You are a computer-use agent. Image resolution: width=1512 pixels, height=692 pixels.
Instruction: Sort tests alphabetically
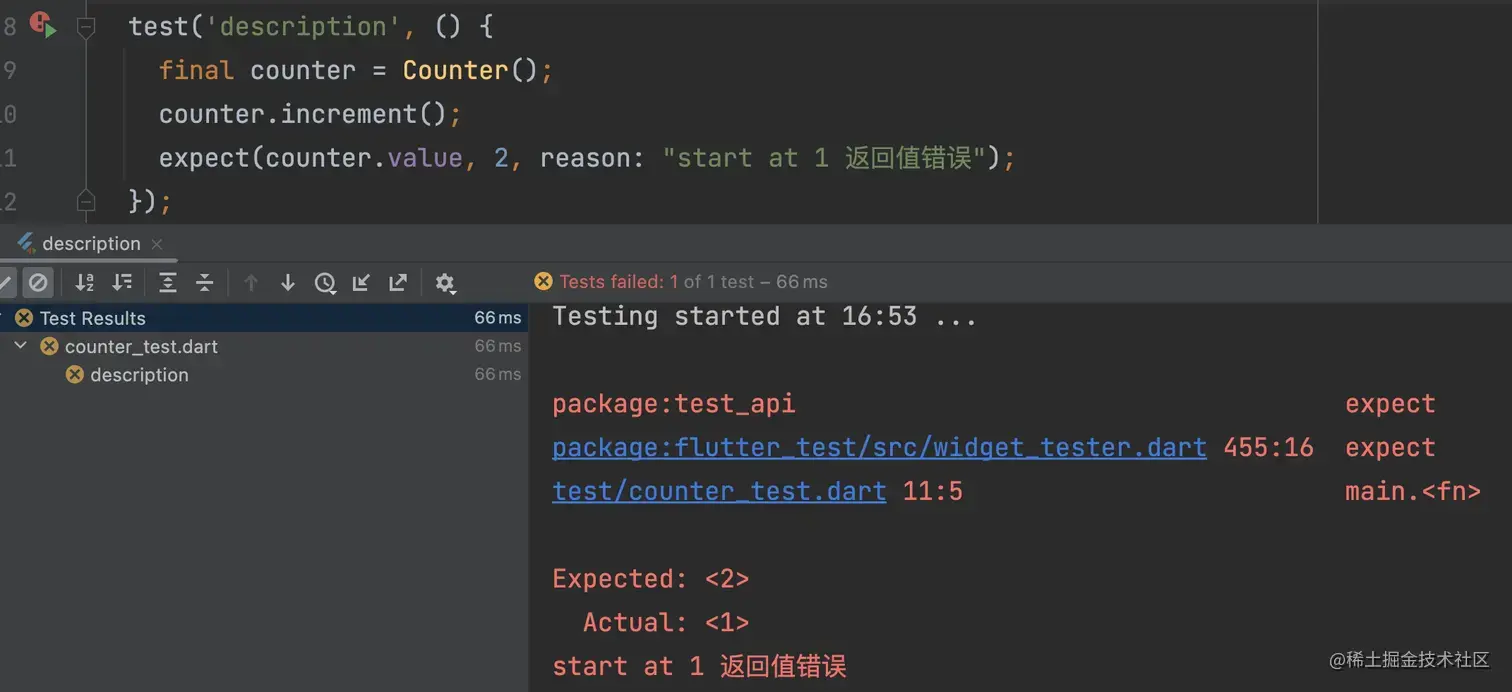85,283
